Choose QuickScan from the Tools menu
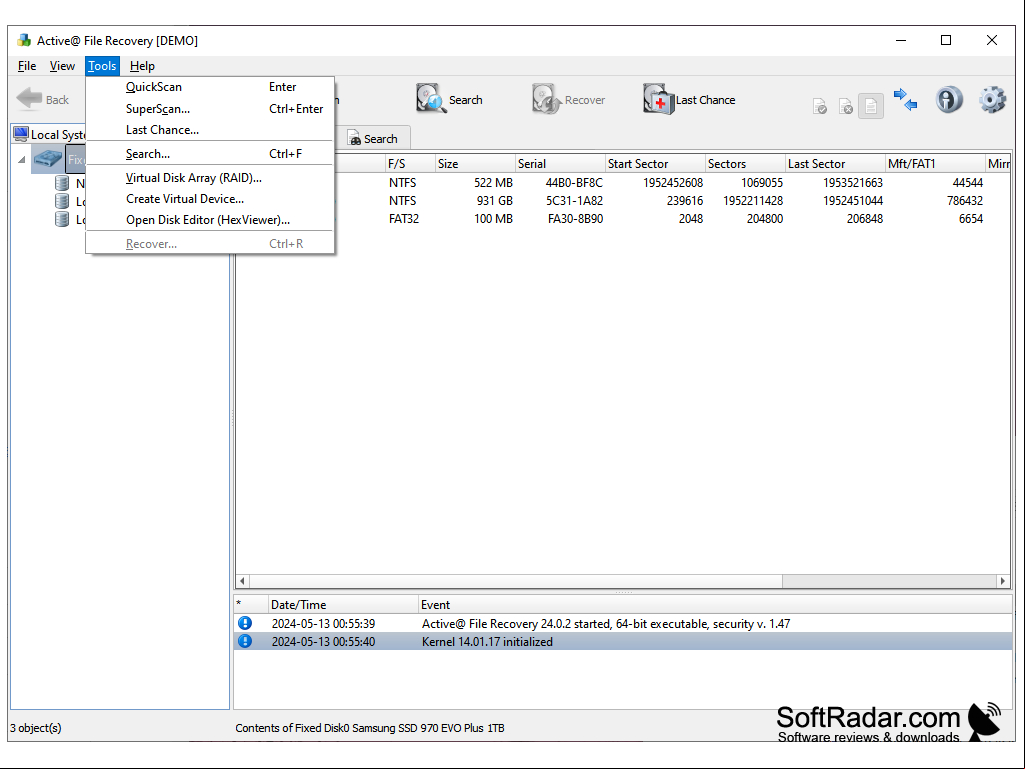1025x769 pixels. (x=210, y=87)
